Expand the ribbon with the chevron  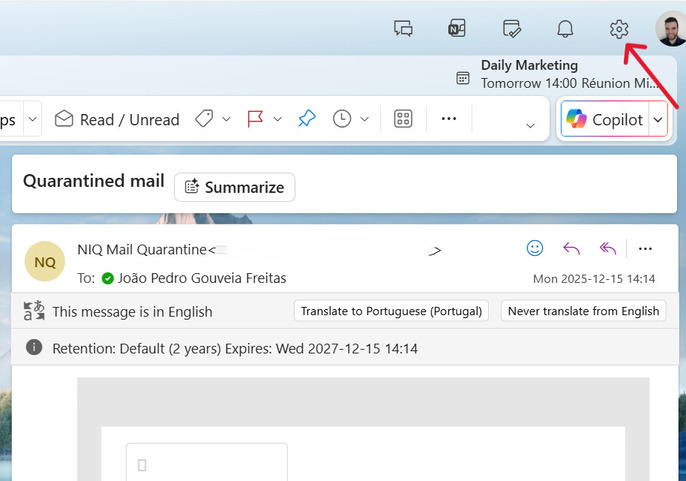point(530,126)
